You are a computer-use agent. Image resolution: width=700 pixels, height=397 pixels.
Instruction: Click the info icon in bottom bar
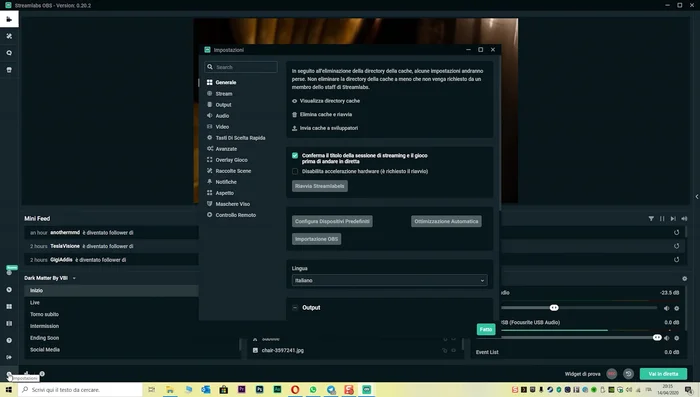pos(42,374)
